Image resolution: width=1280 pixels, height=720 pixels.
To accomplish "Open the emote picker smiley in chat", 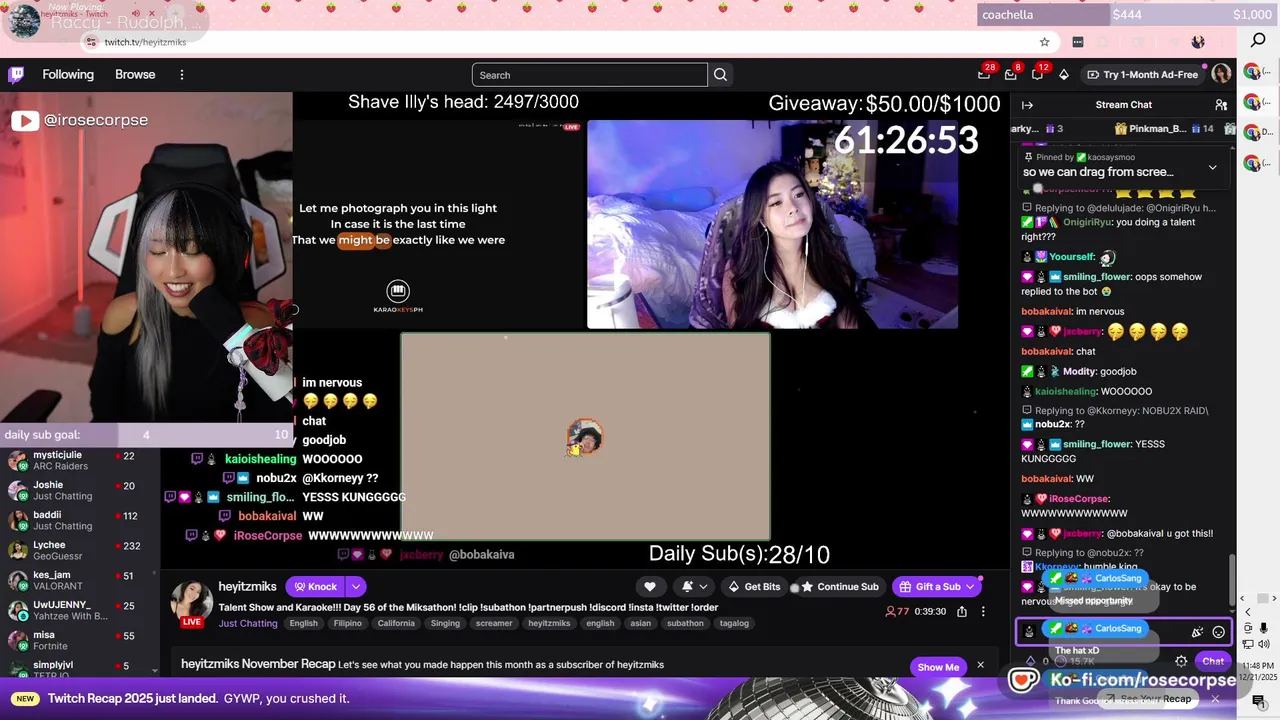I will click(x=1218, y=632).
